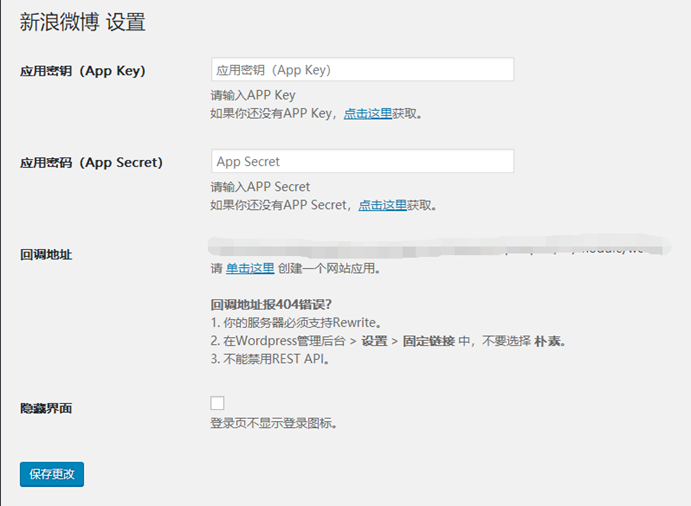
Task: Select the blurred 回调地址 URL text
Action: coord(439,246)
